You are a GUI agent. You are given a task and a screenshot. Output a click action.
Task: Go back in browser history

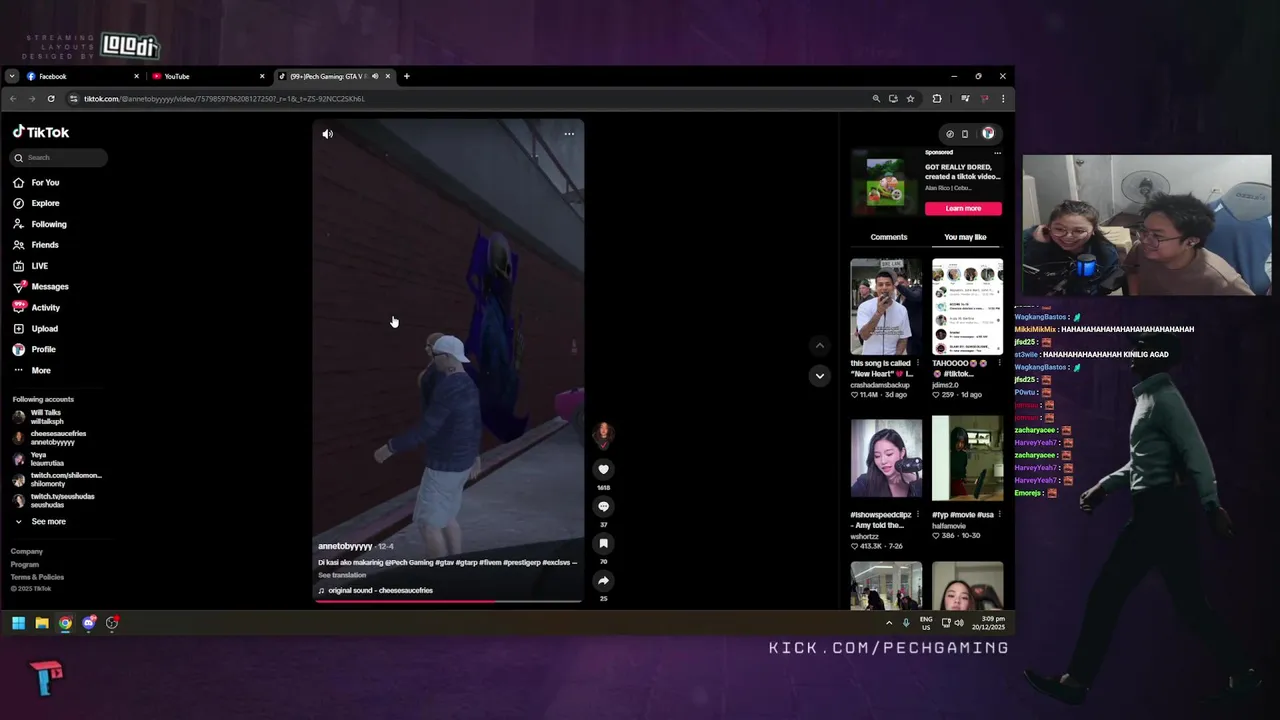point(13,99)
